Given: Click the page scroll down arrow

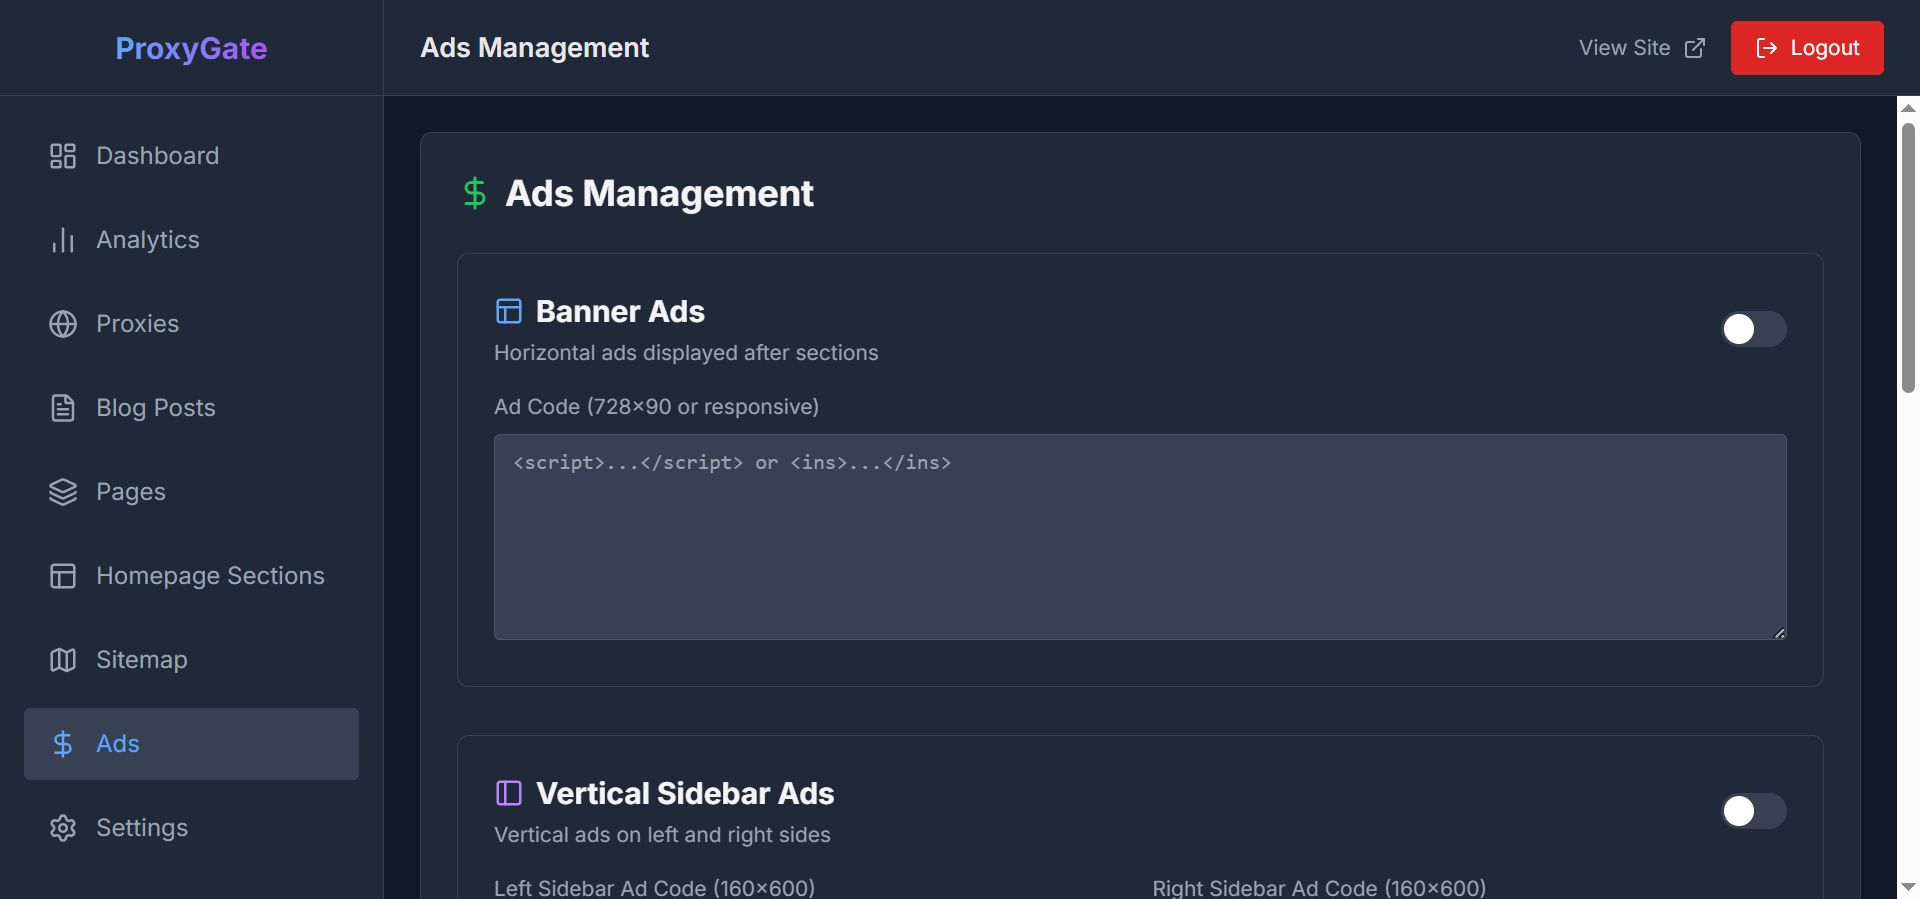Looking at the screenshot, I should click(1908, 886).
